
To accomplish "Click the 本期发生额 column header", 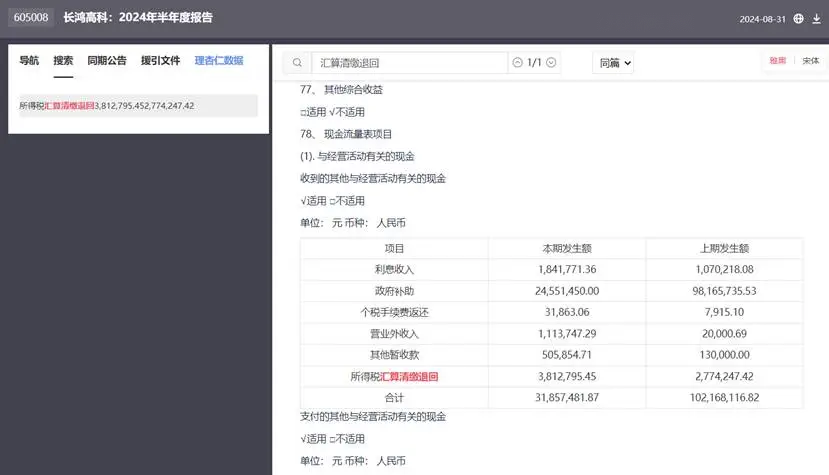I will coord(567,248).
